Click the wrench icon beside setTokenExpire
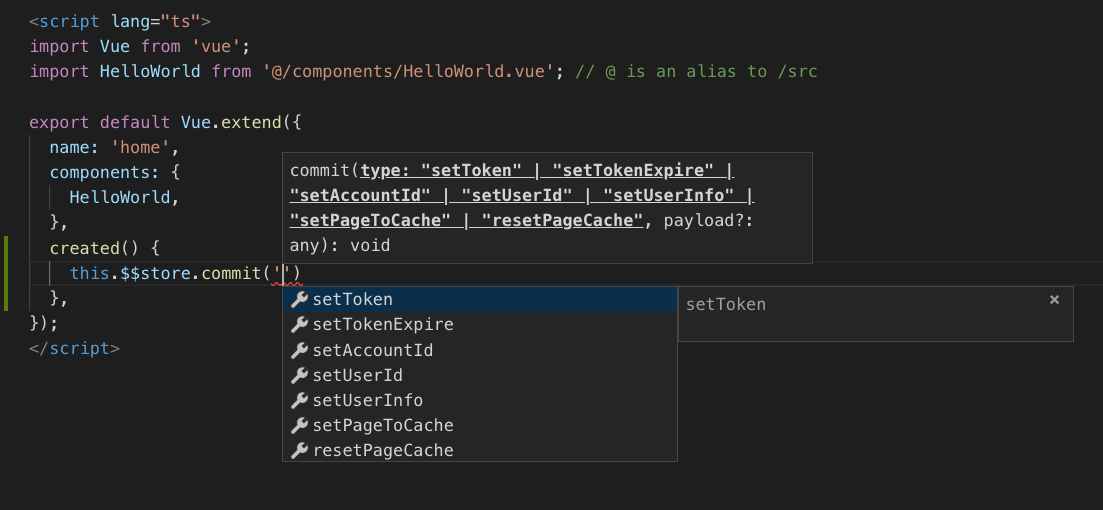Screen dimensions: 1103x510 tap(299, 325)
